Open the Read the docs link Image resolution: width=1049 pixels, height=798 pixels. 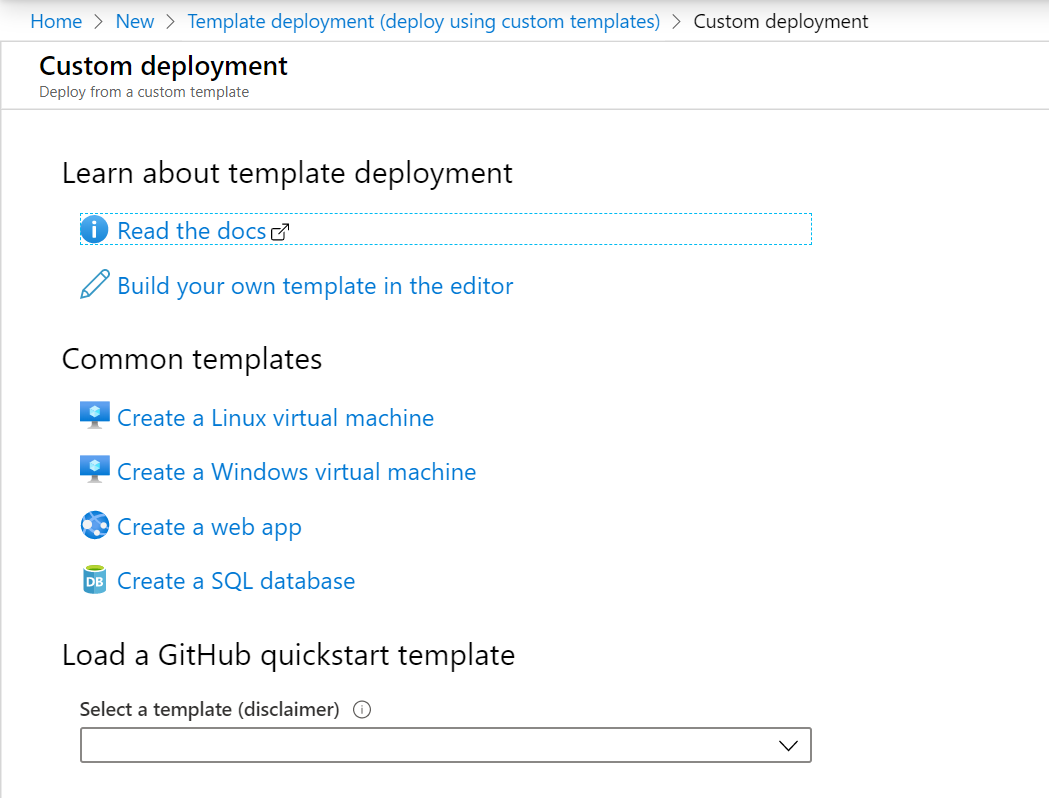pos(191,231)
